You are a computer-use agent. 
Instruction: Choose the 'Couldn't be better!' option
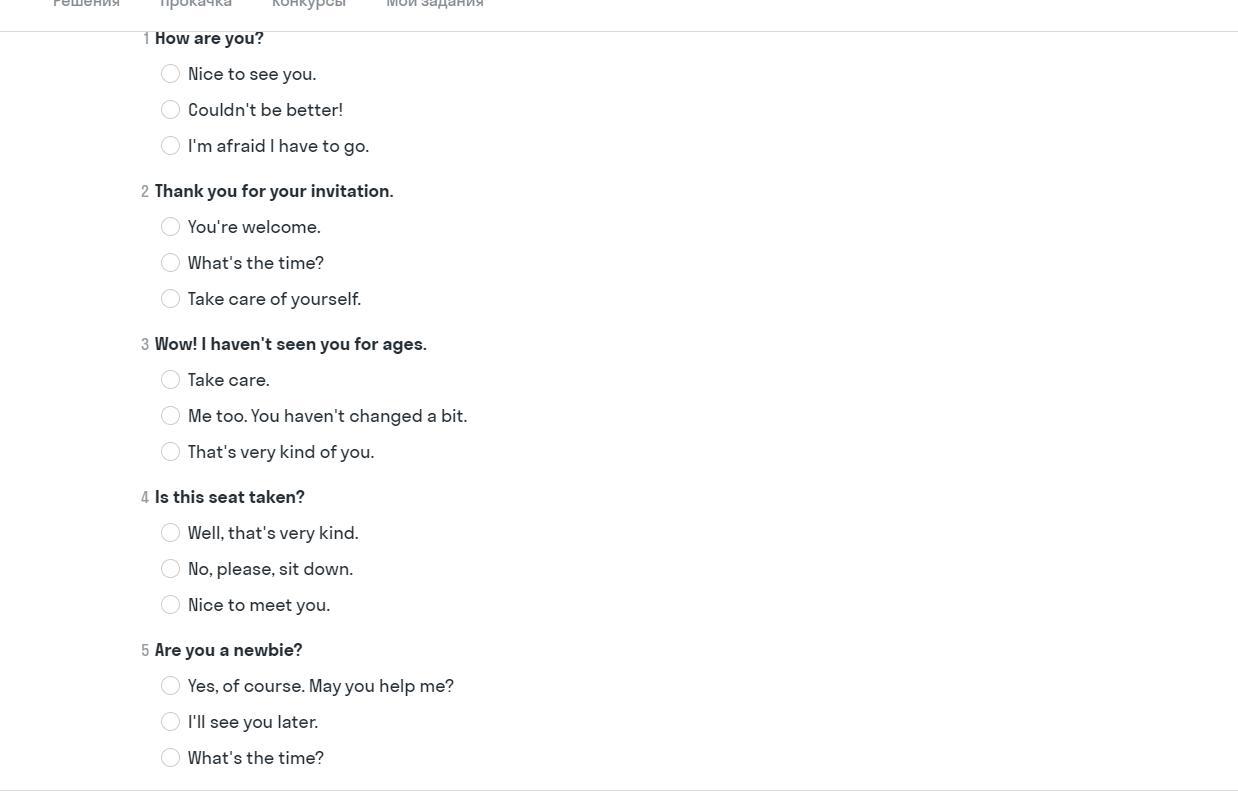click(170, 110)
